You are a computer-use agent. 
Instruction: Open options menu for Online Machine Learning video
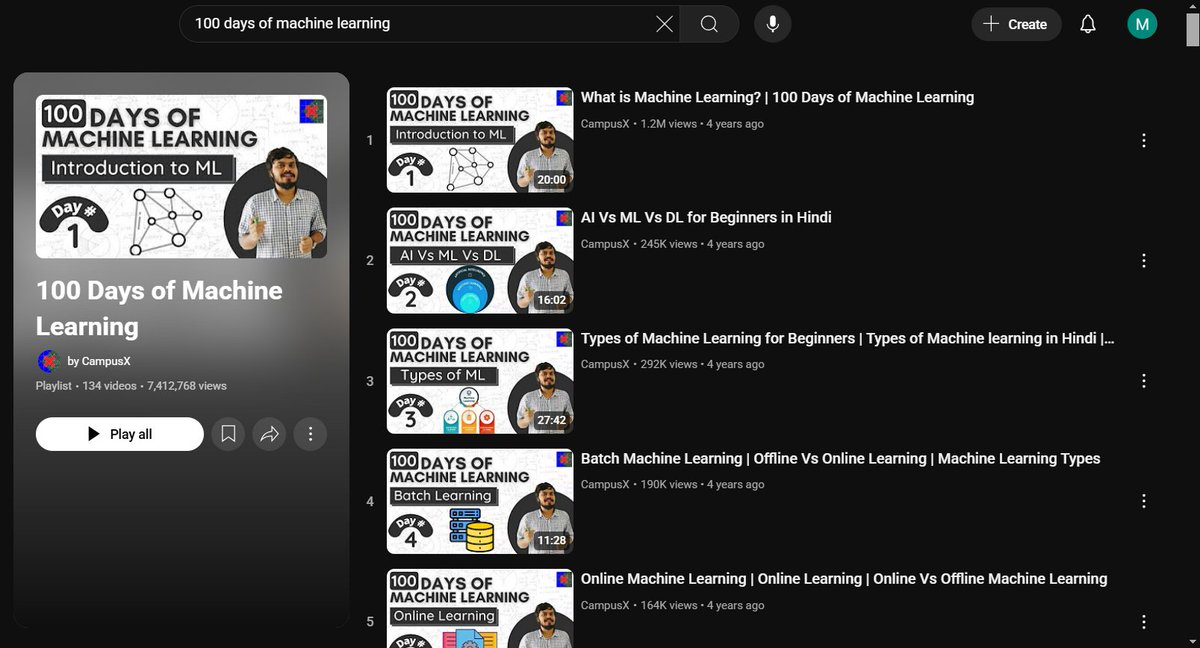coord(1144,621)
